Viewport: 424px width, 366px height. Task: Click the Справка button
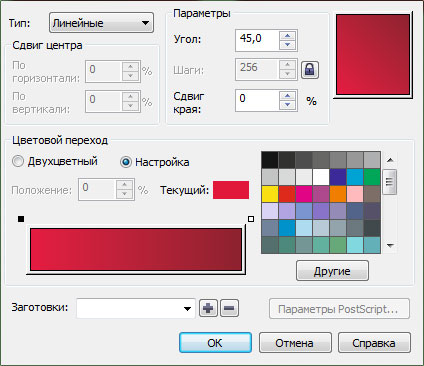pos(374,343)
